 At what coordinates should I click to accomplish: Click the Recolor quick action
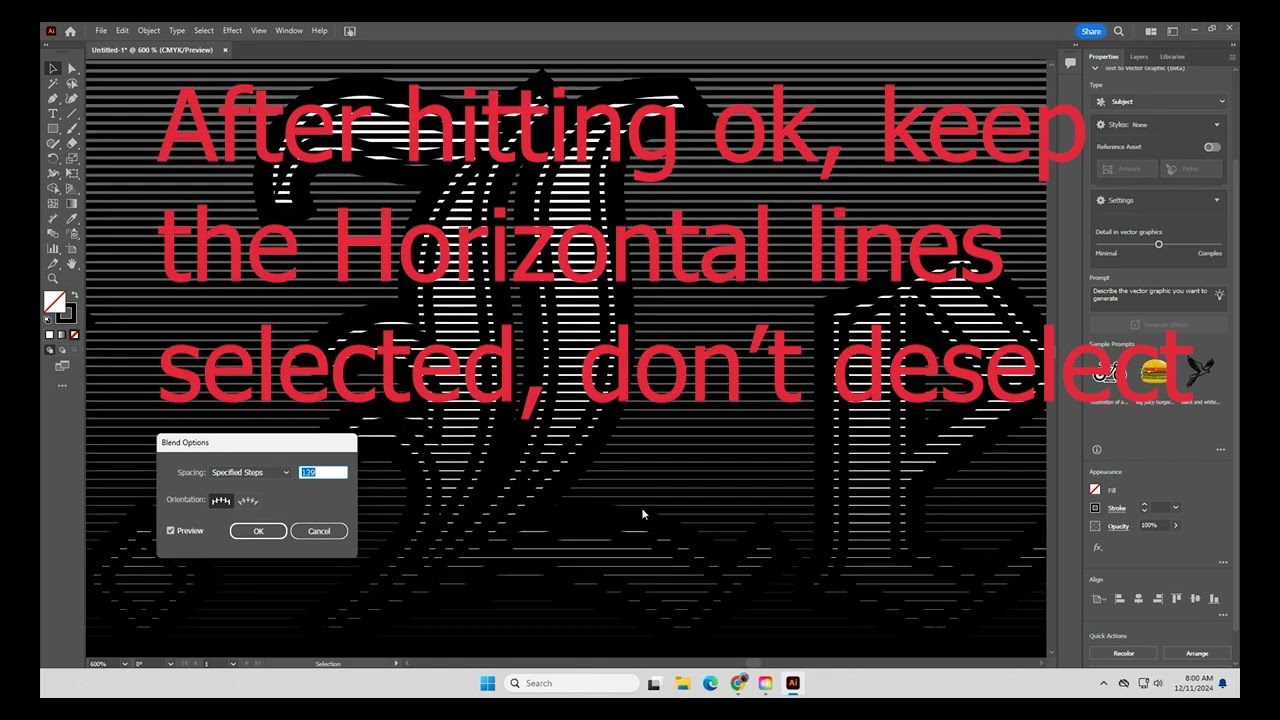coord(1124,653)
